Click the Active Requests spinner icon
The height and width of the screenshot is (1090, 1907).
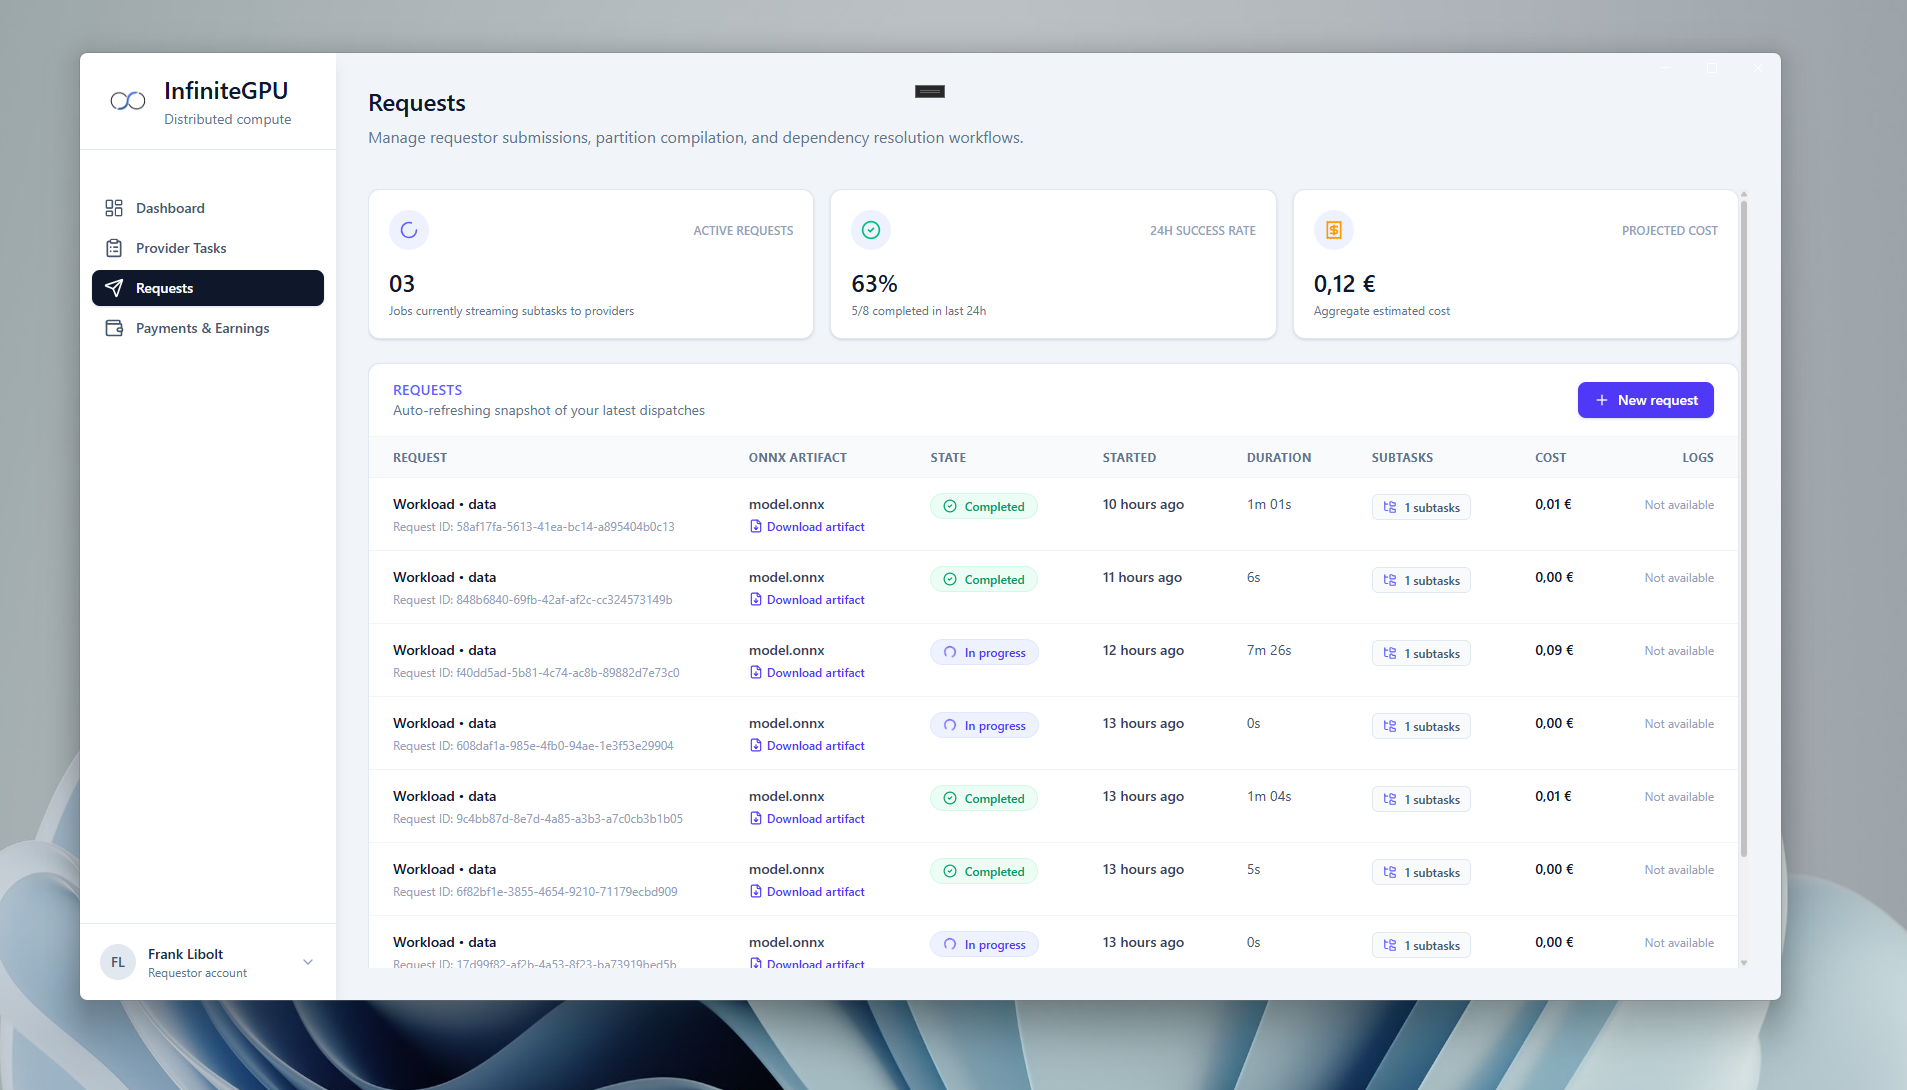pyautogui.click(x=409, y=230)
